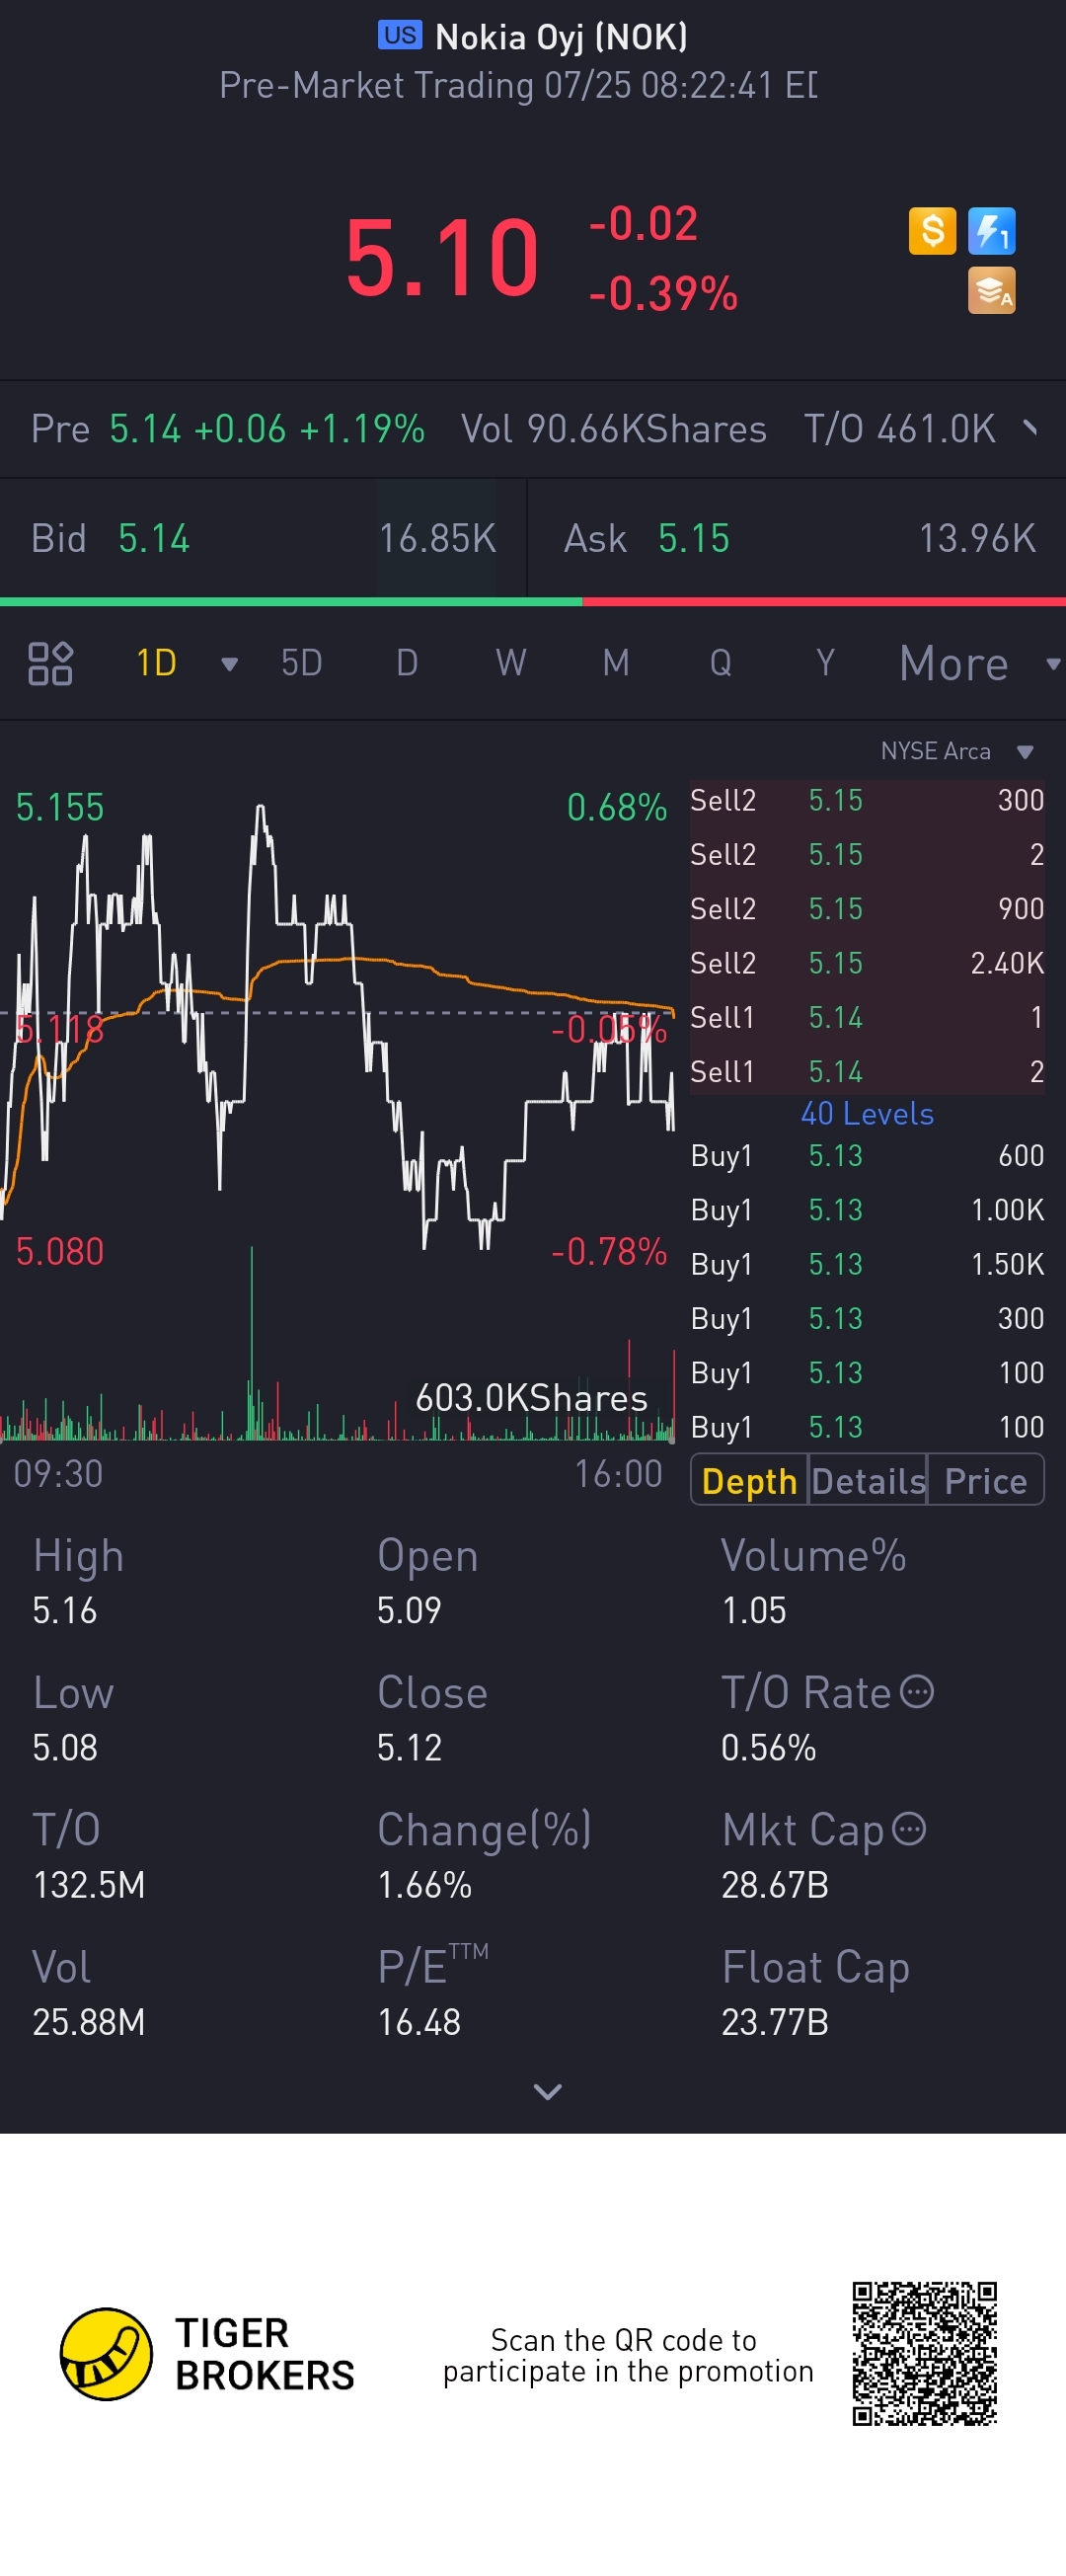Image resolution: width=1066 pixels, height=2576 pixels.
Task: Tap the Vol 90.66KShares pre-market volume
Action: pos(613,429)
